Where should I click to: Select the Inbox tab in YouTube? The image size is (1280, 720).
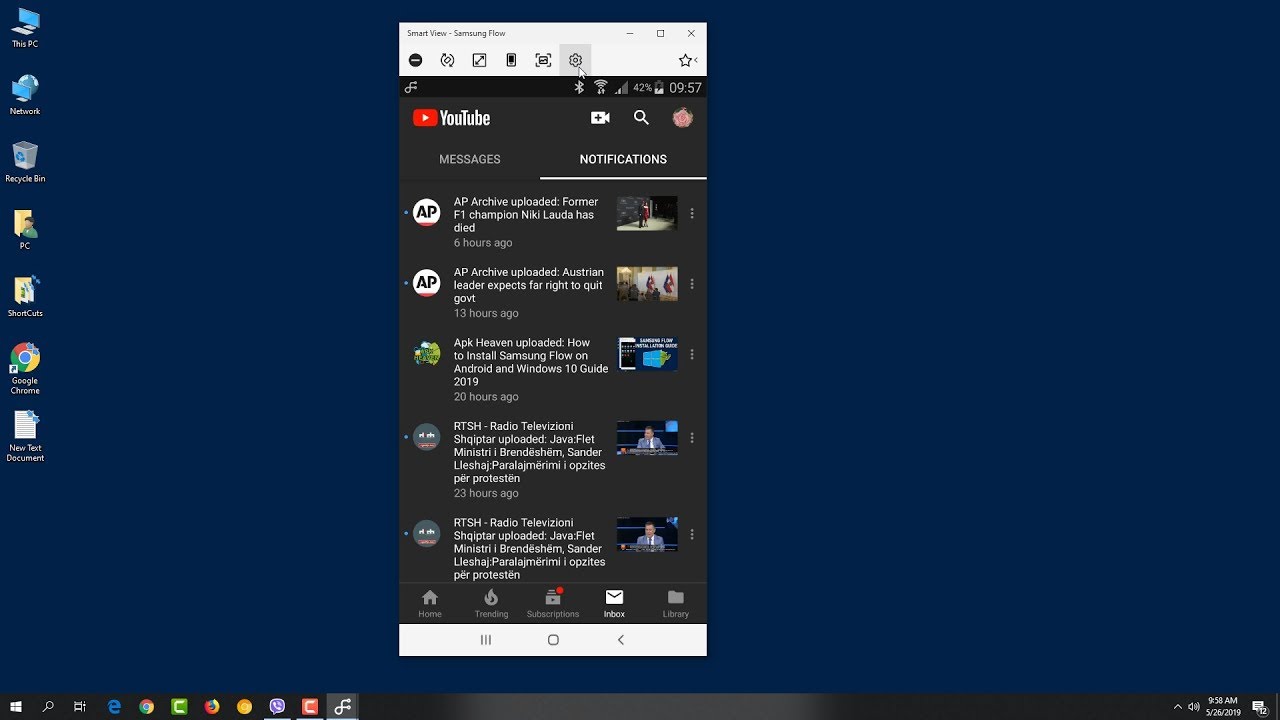pos(614,604)
